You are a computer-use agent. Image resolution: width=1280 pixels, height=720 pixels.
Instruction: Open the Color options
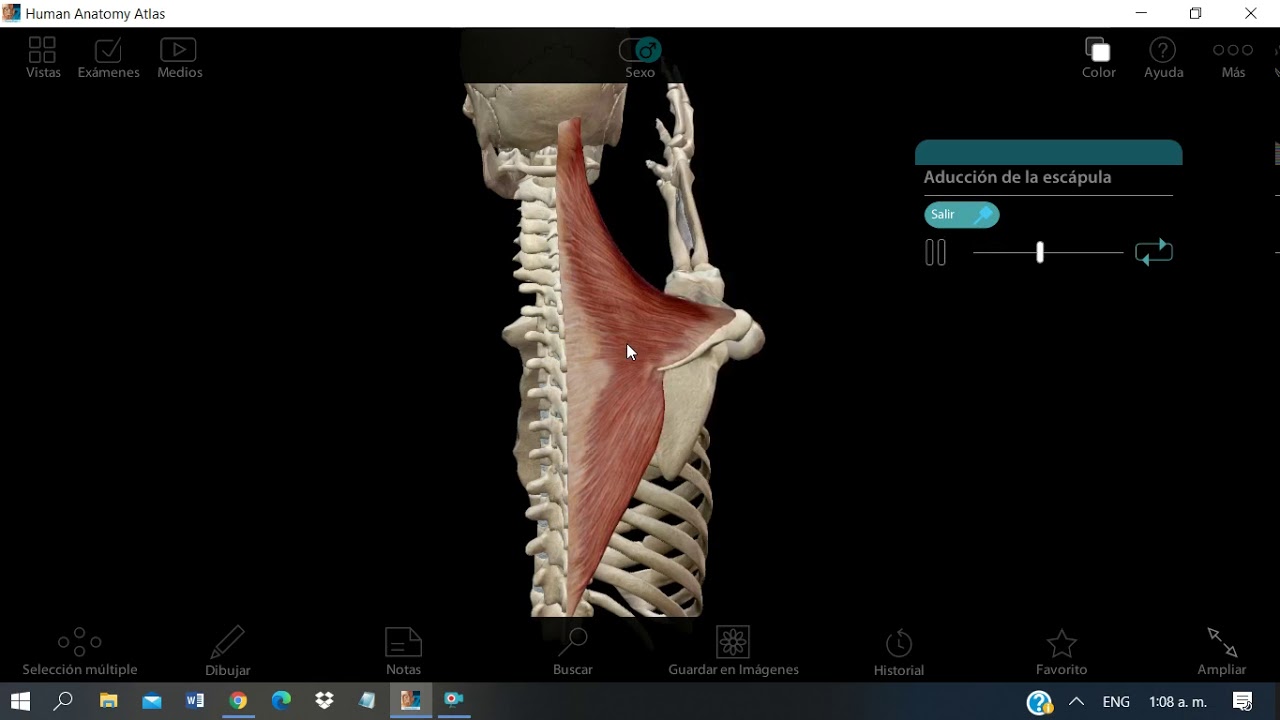1098,58
